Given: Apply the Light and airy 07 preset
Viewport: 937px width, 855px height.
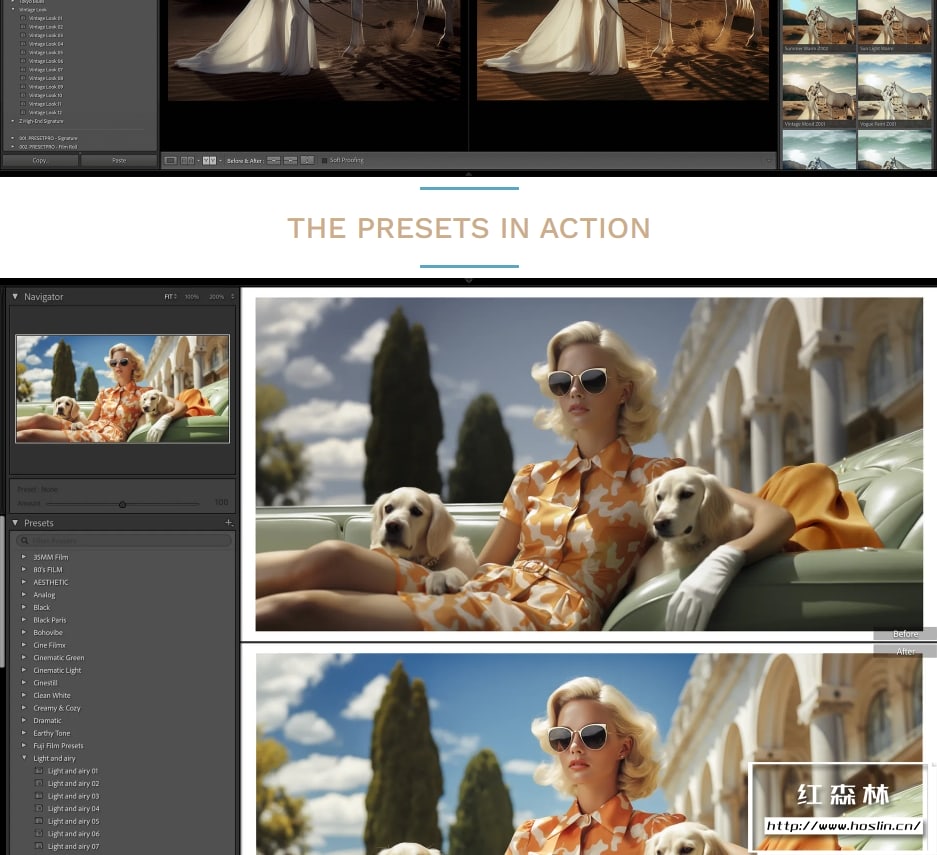Looking at the screenshot, I should pos(74,846).
